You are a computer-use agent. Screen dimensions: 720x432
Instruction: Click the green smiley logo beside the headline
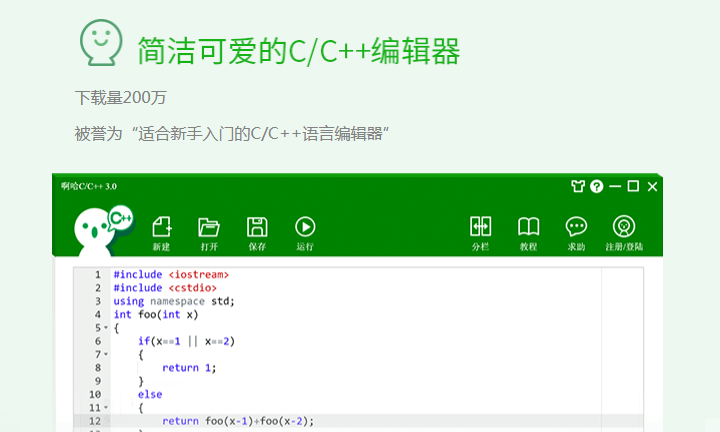click(101, 43)
